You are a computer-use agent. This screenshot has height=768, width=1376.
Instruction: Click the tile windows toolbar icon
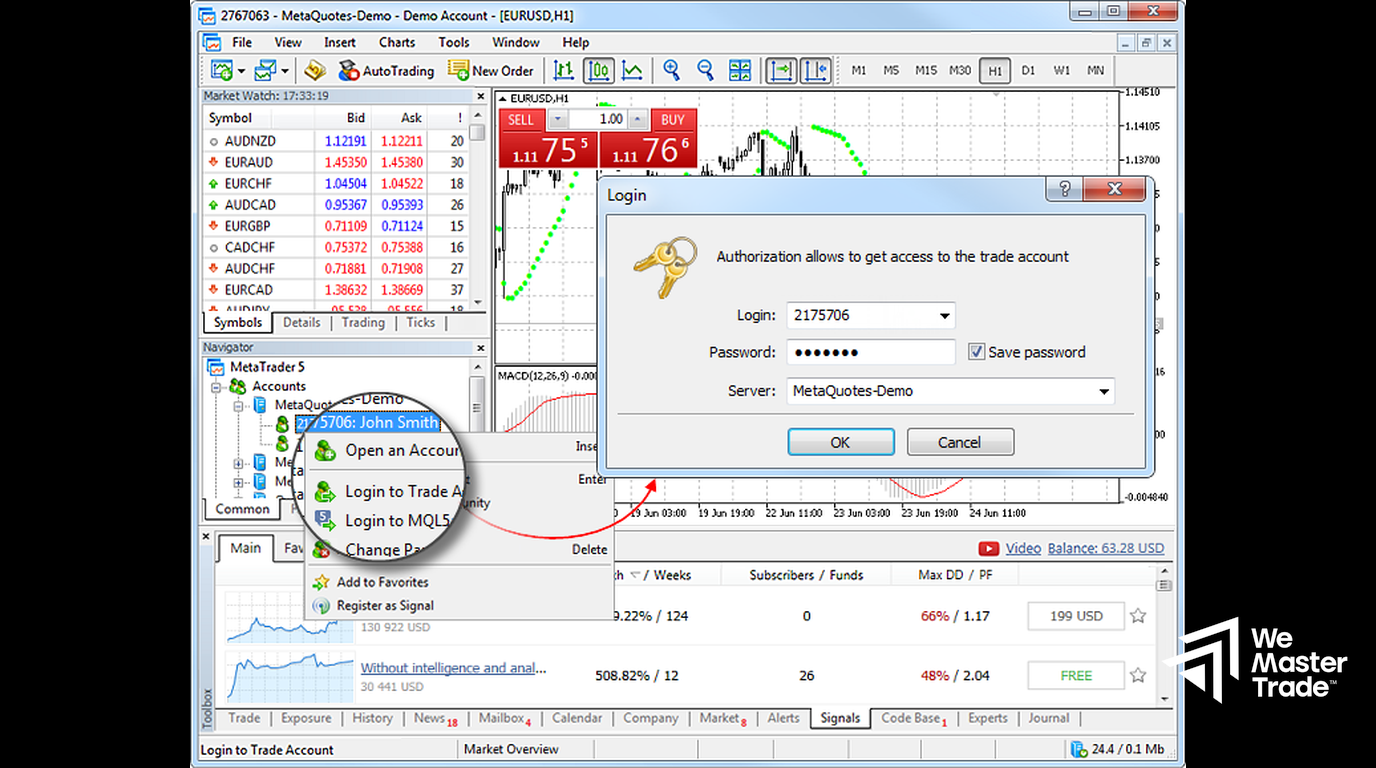coord(740,71)
